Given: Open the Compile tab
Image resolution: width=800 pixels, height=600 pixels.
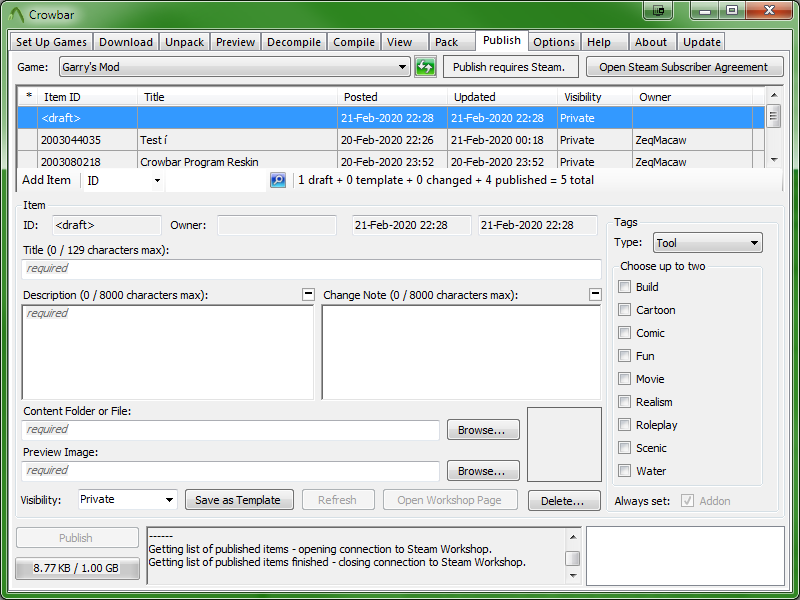Looking at the screenshot, I should click(354, 42).
